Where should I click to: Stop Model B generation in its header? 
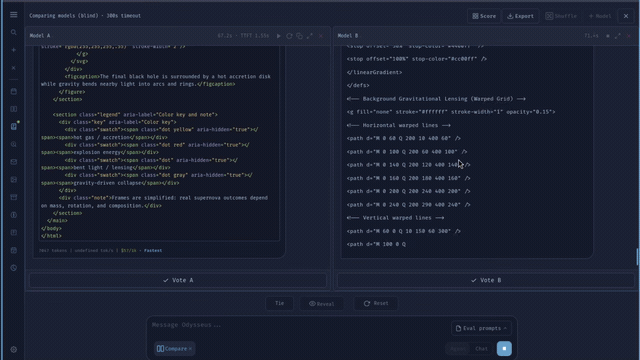(608, 36)
